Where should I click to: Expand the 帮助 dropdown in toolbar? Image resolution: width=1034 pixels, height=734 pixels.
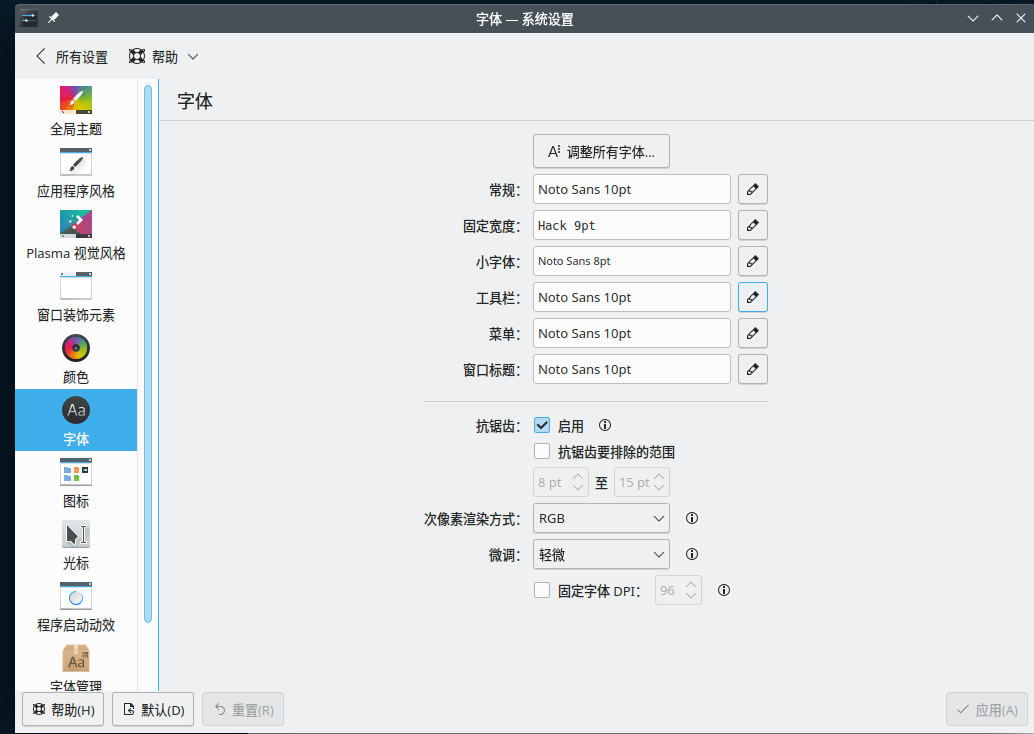click(164, 57)
